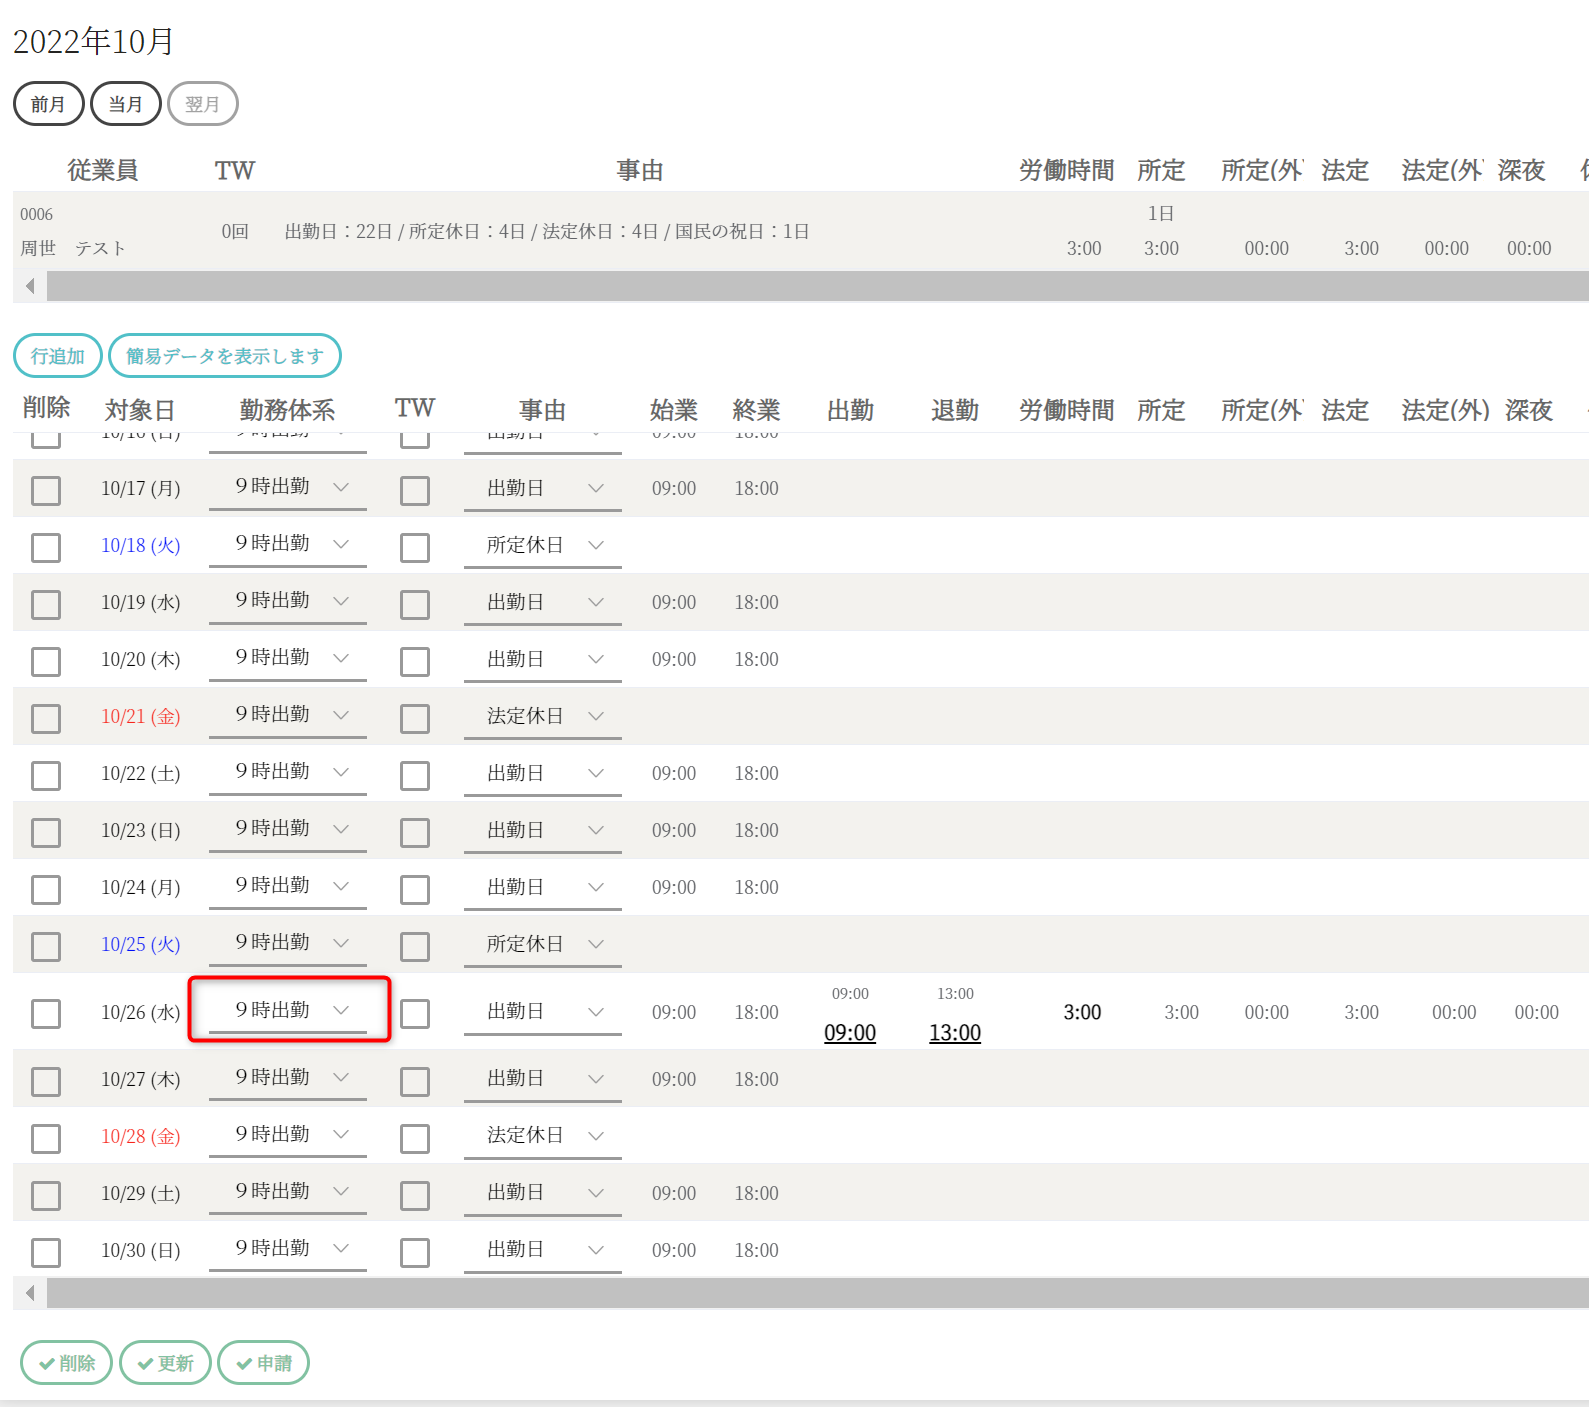
Task: Enable the TW checkbox for 10/20 (木)
Action: point(415,661)
